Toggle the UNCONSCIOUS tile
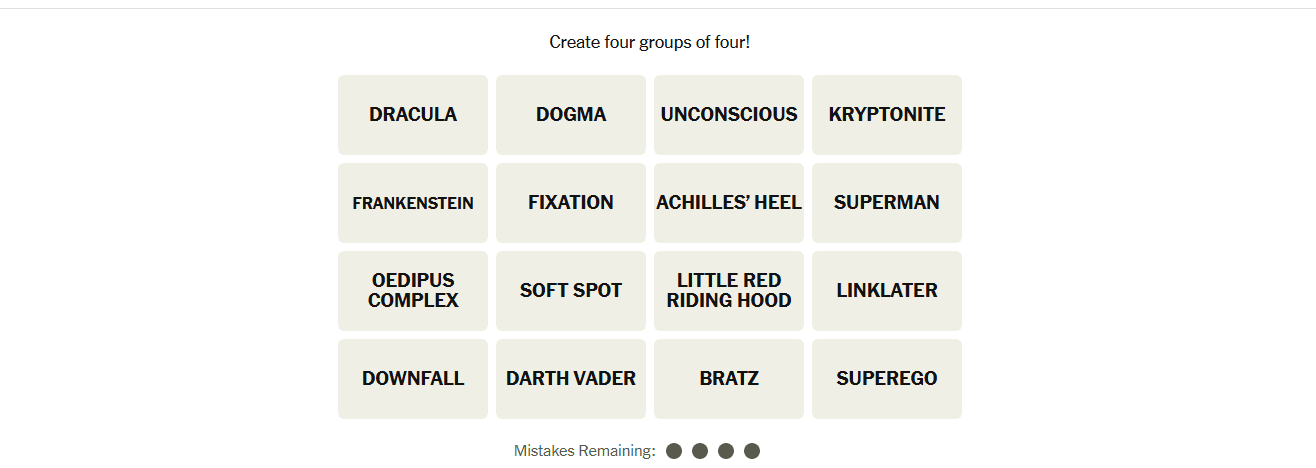The image size is (1316, 468). click(x=729, y=115)
